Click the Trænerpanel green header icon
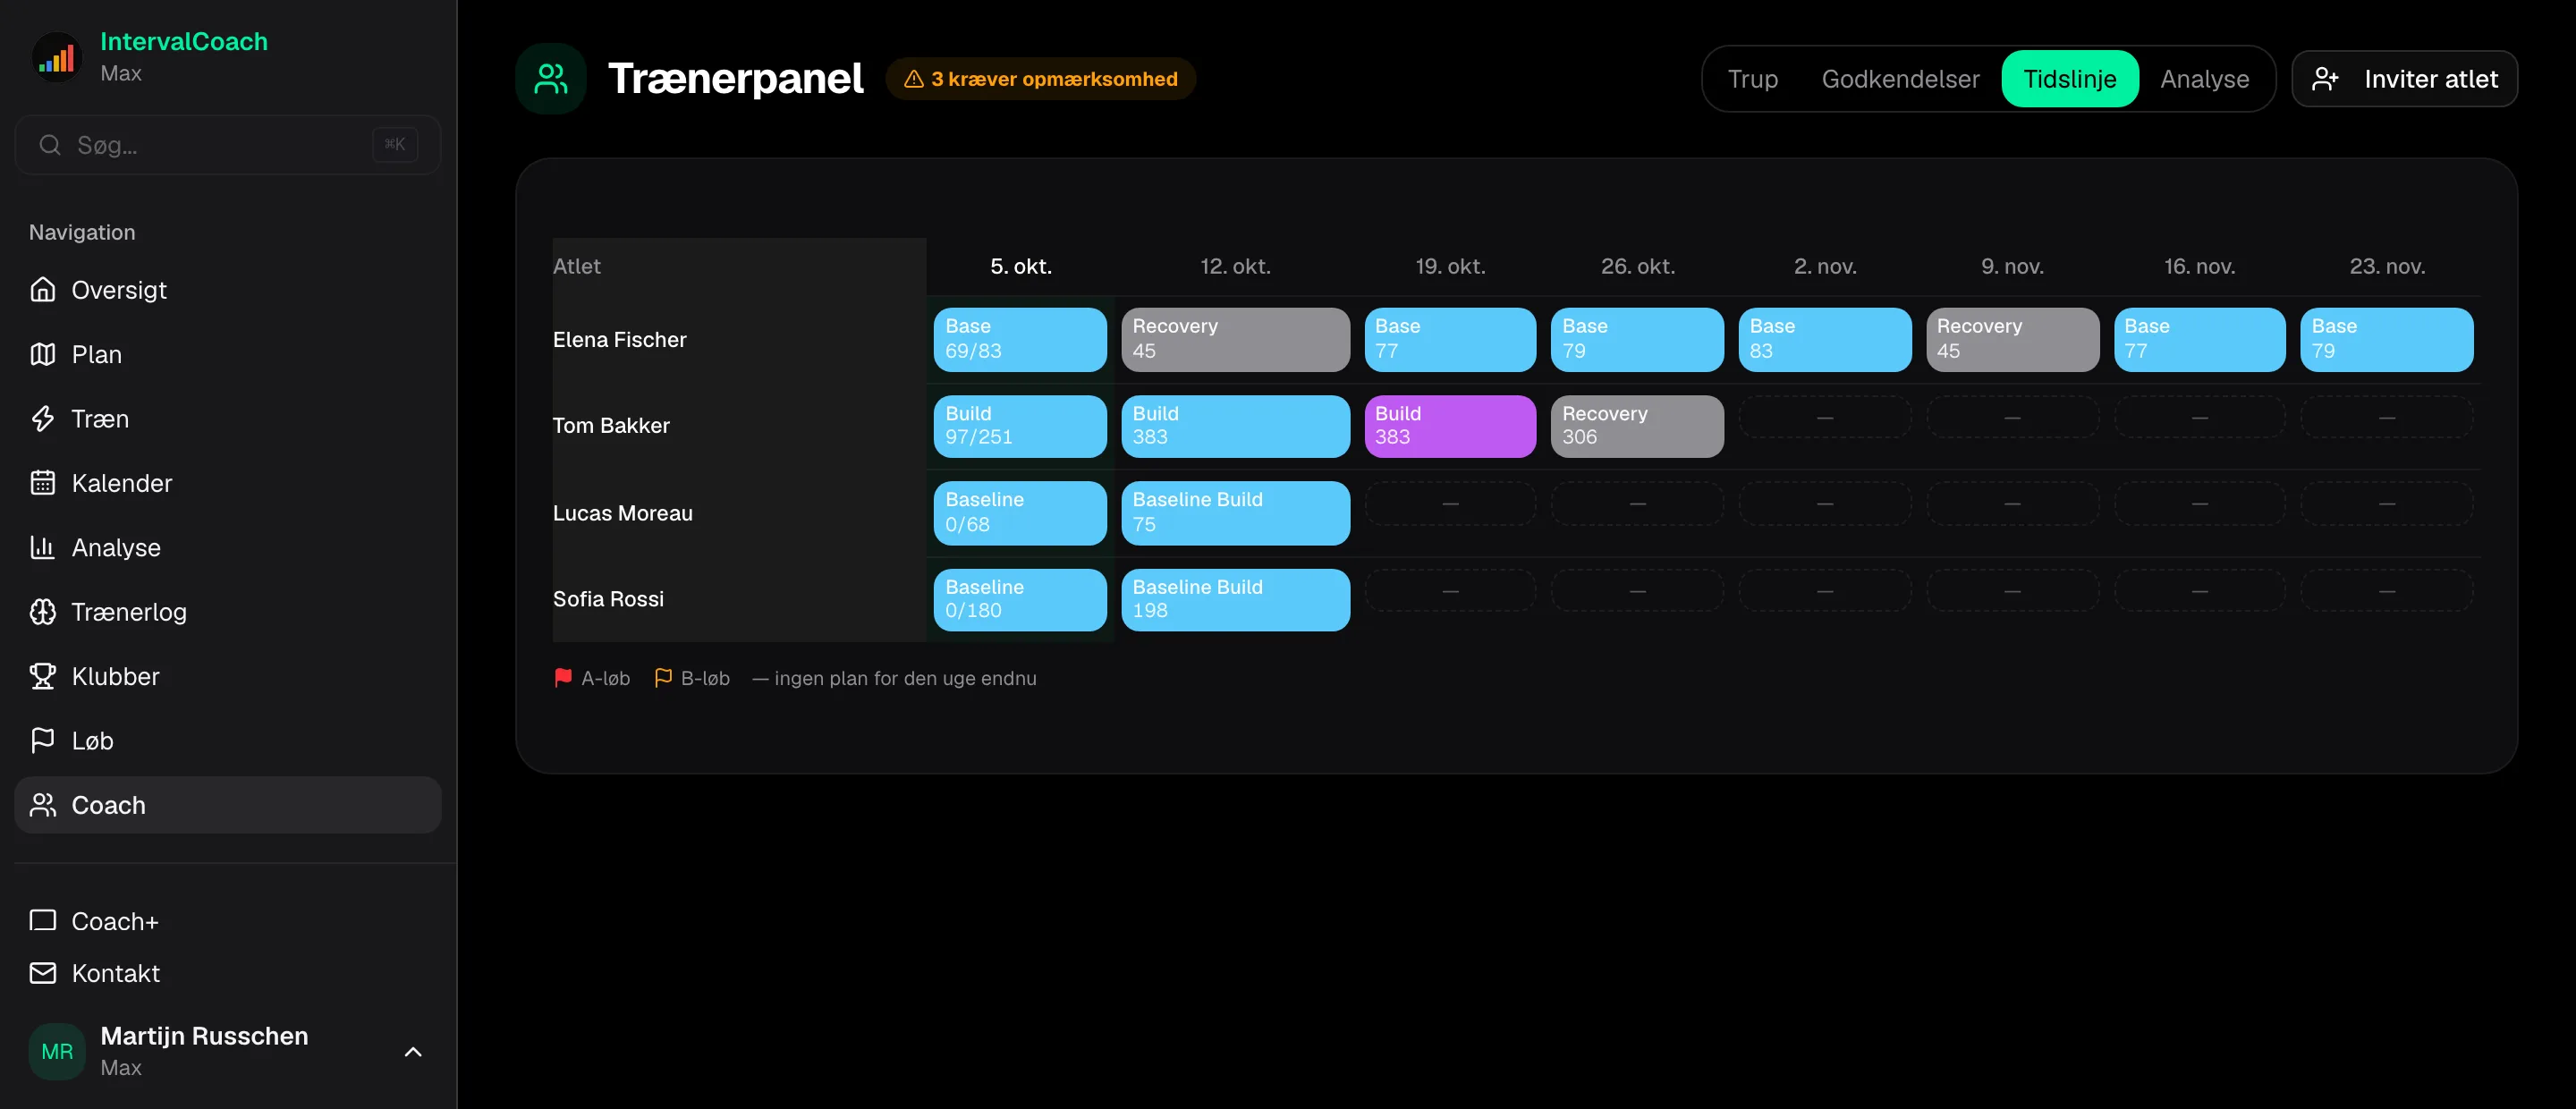Image resolution: width=2576 pixels, height=1109 pixels. click(551, 78)
